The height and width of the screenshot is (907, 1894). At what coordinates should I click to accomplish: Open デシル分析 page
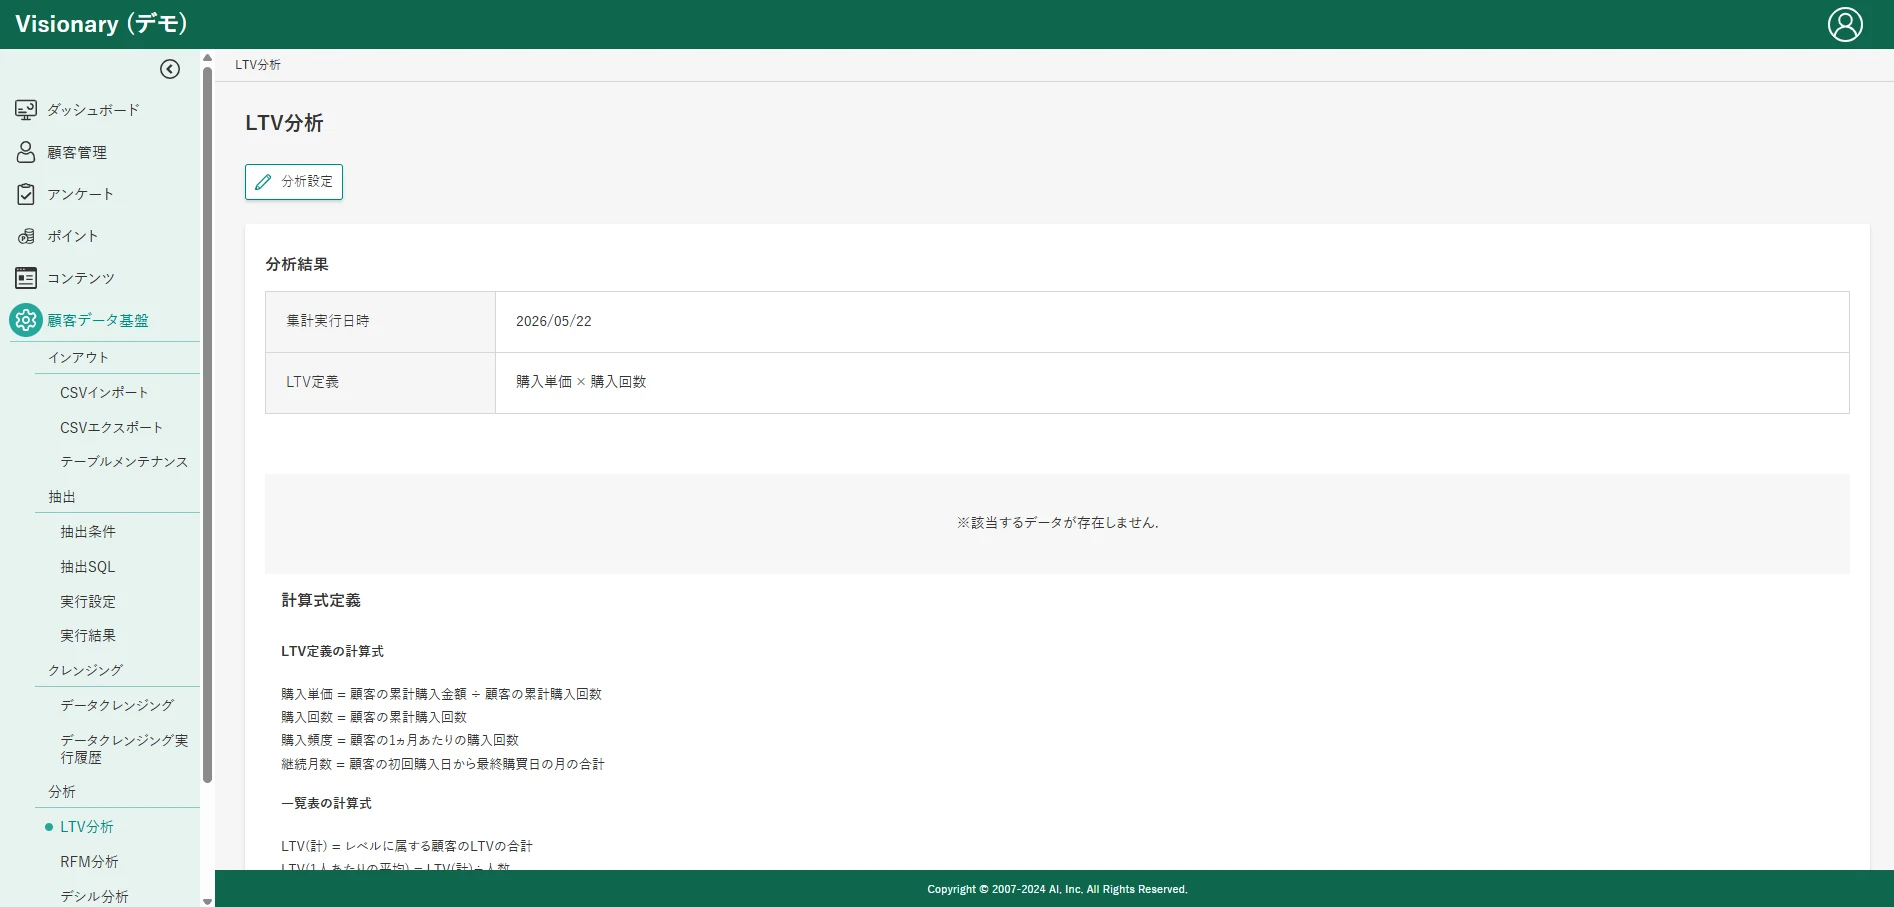tap(94, 896)
